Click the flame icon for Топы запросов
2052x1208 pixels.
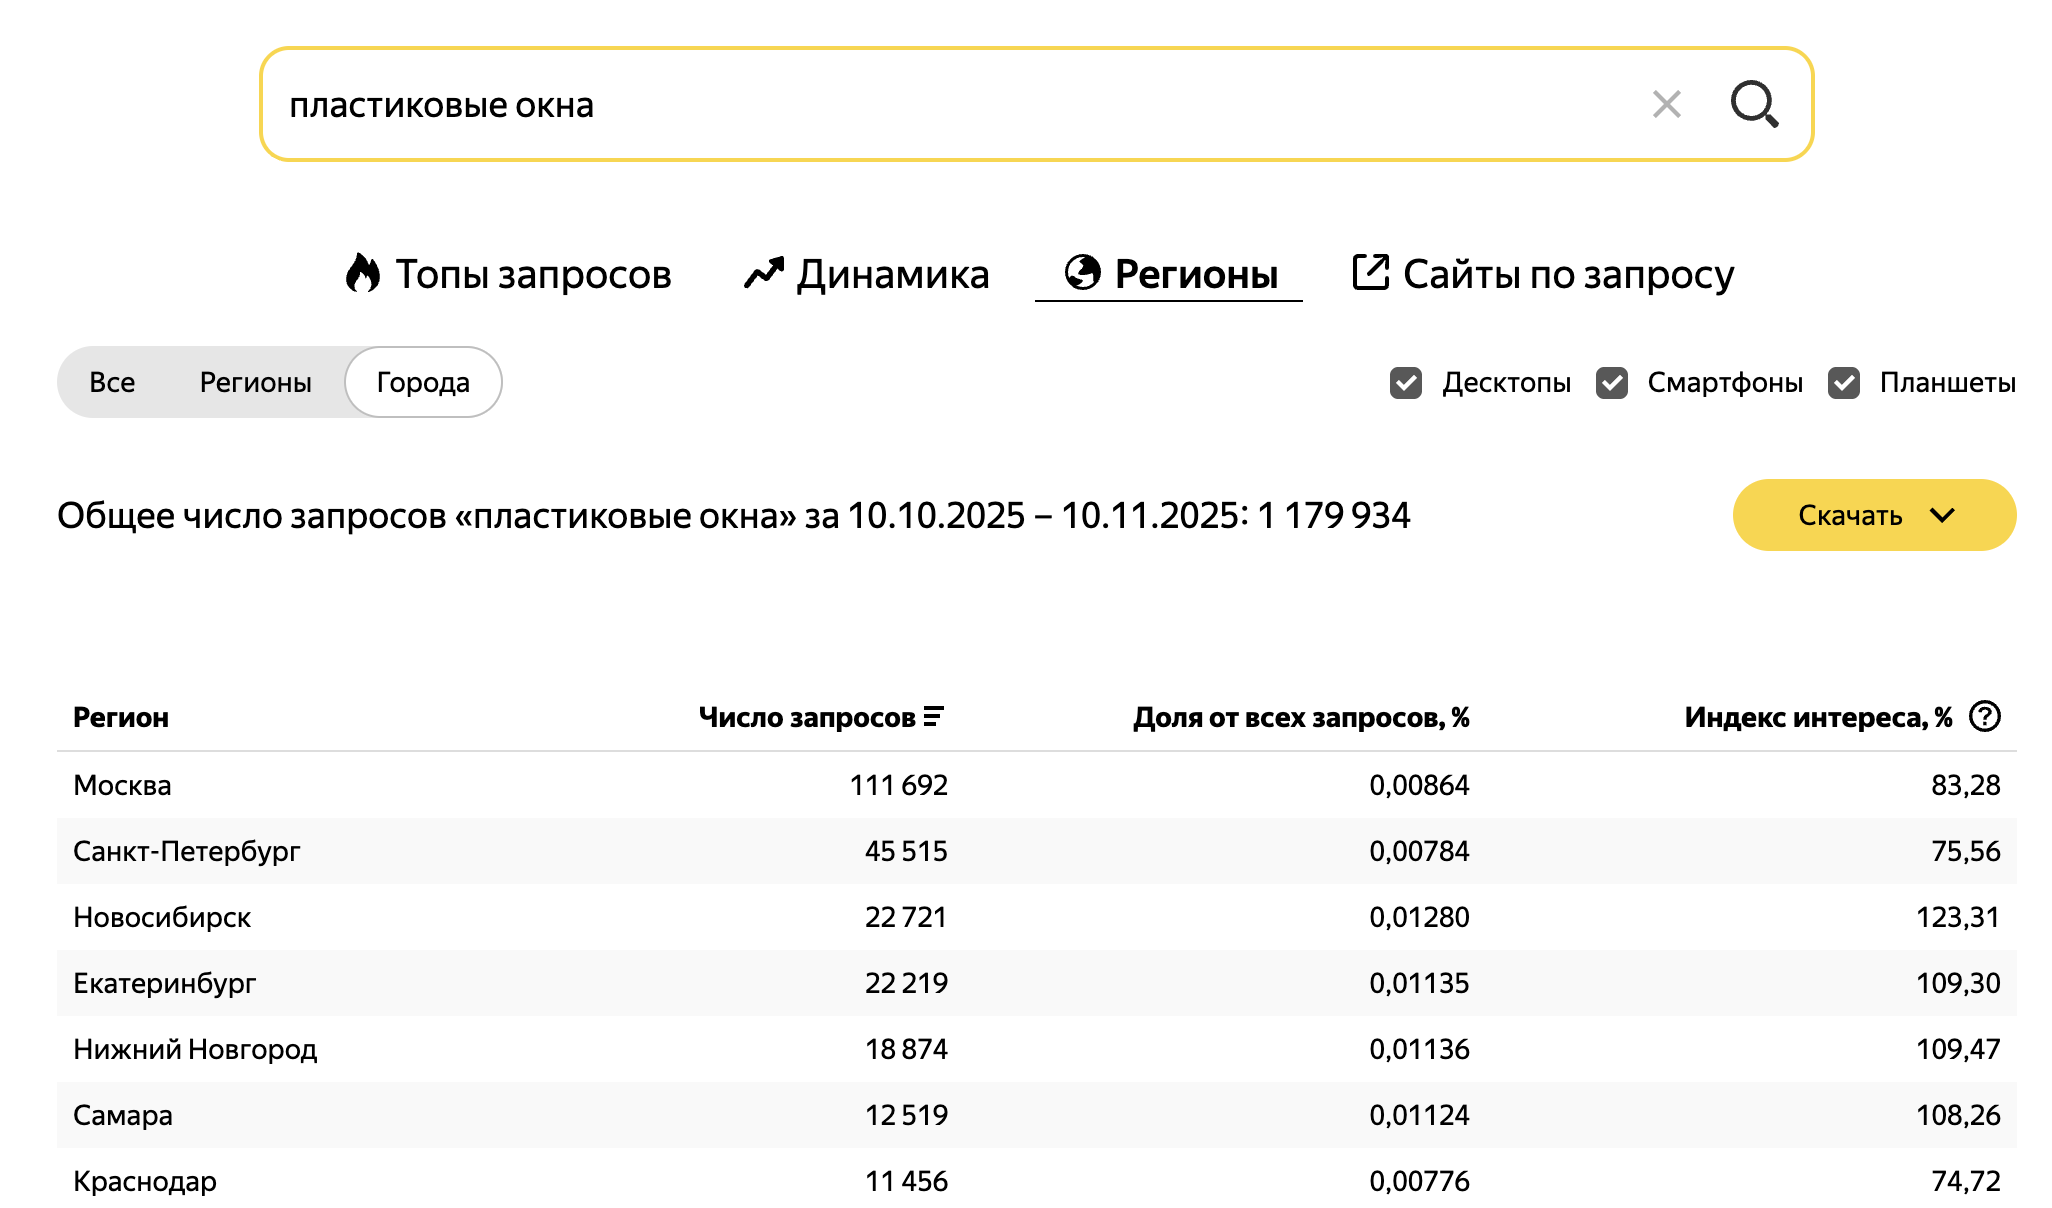[x=363, y=273]
